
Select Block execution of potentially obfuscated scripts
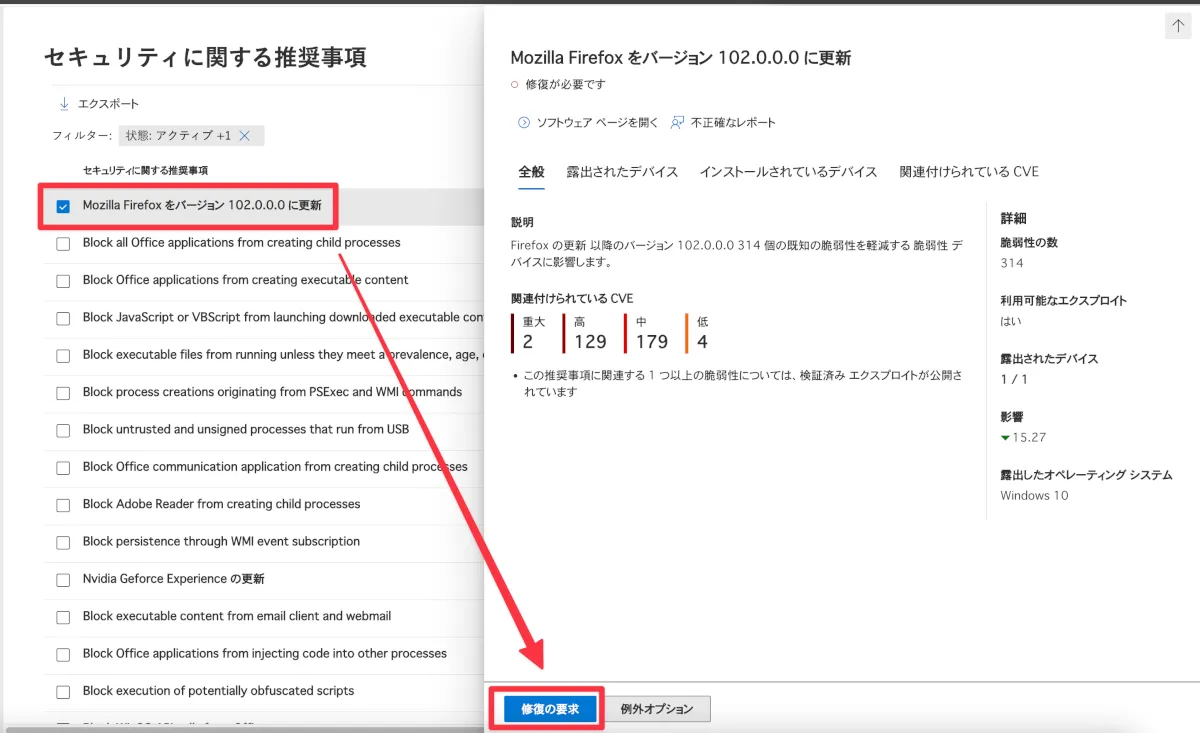click(218, 691)
